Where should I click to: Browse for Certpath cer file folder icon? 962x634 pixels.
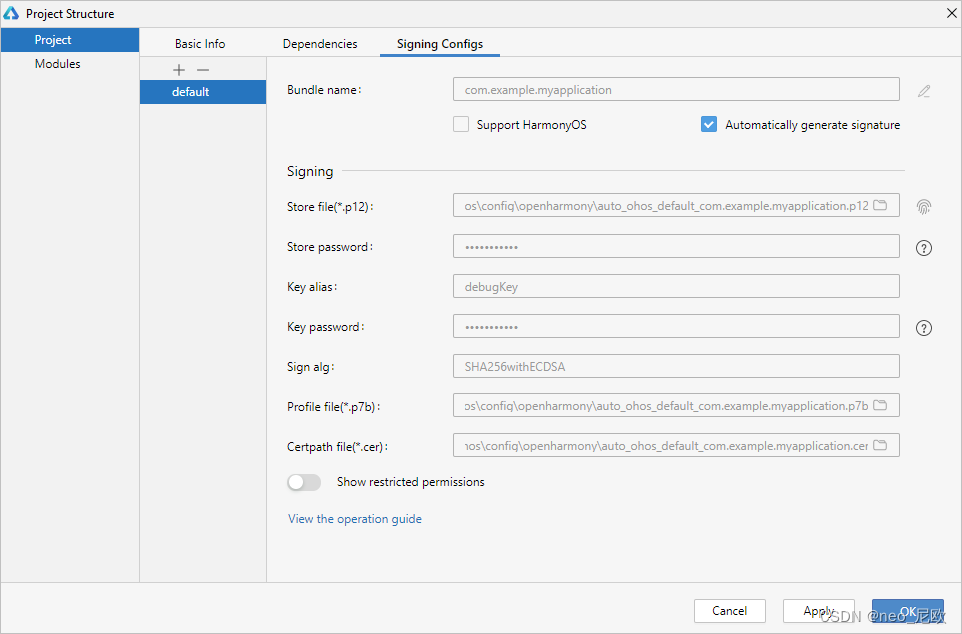[880, 445]
